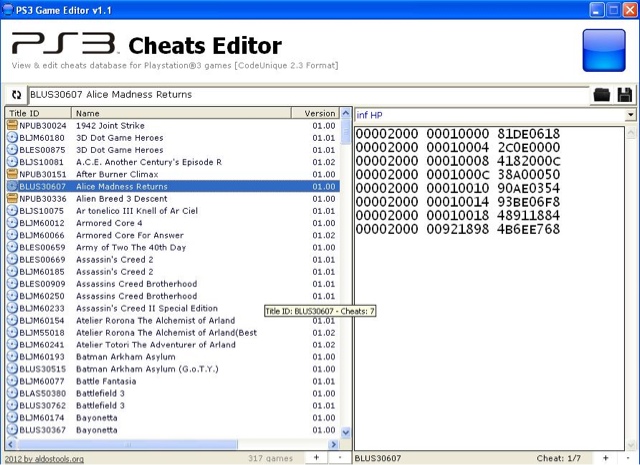This screenshot has height=465, width=640.
Task: Click the disc icon beside BLJM55018
Action: (13, 332)
